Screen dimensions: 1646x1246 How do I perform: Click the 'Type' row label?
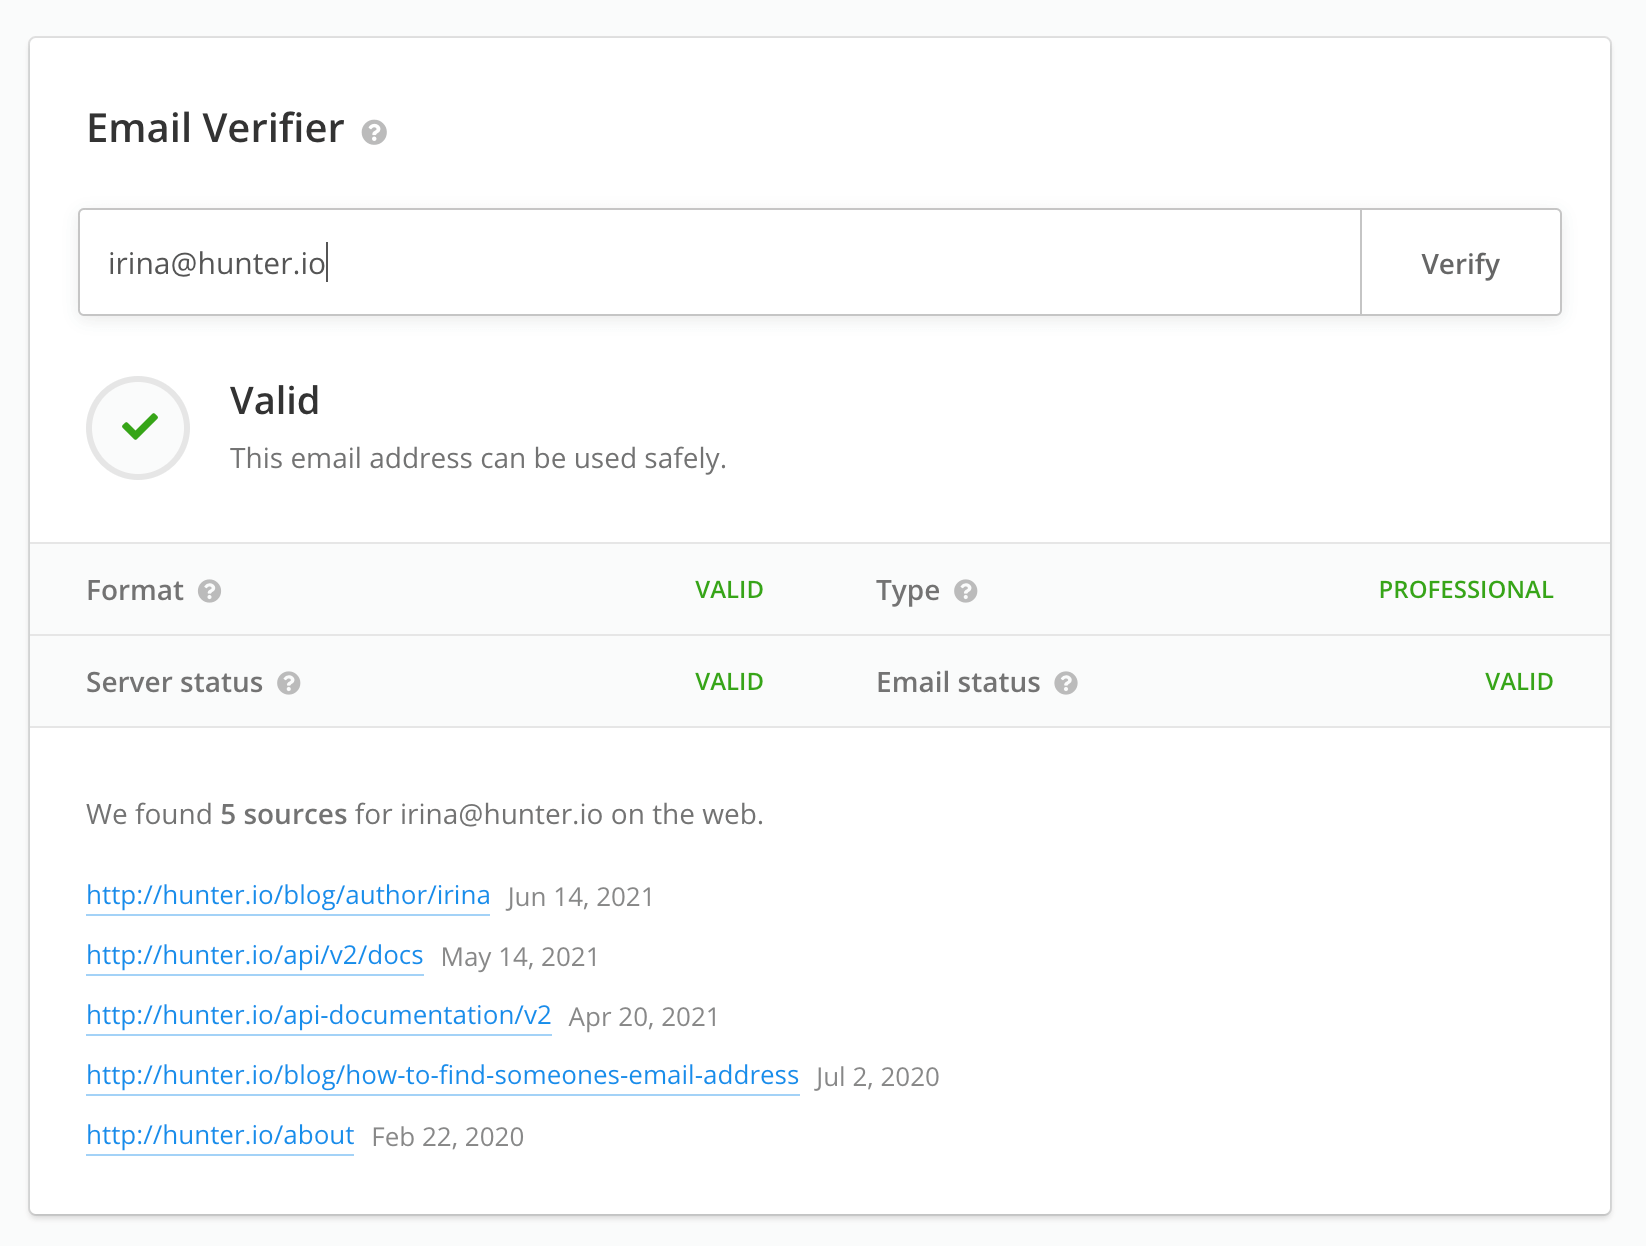(x=908, y=591)
